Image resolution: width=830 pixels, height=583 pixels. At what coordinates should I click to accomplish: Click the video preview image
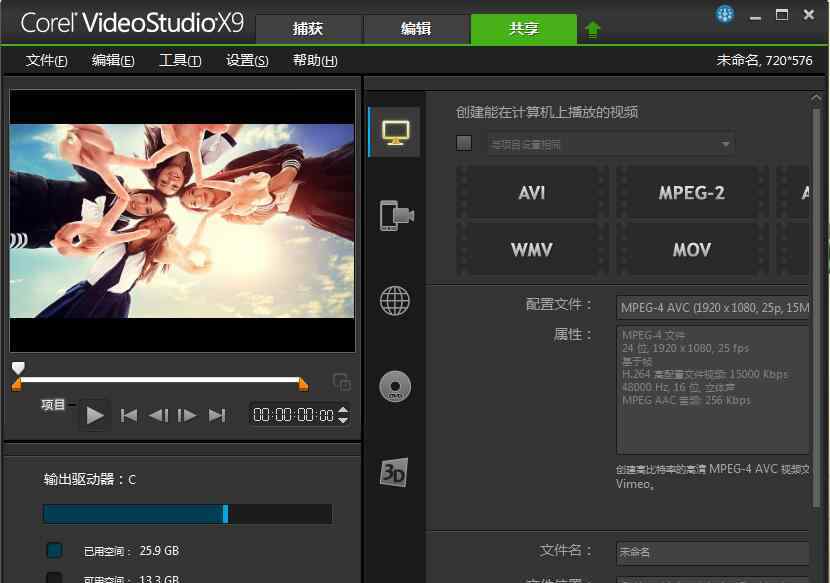click(x=182, y=221)
